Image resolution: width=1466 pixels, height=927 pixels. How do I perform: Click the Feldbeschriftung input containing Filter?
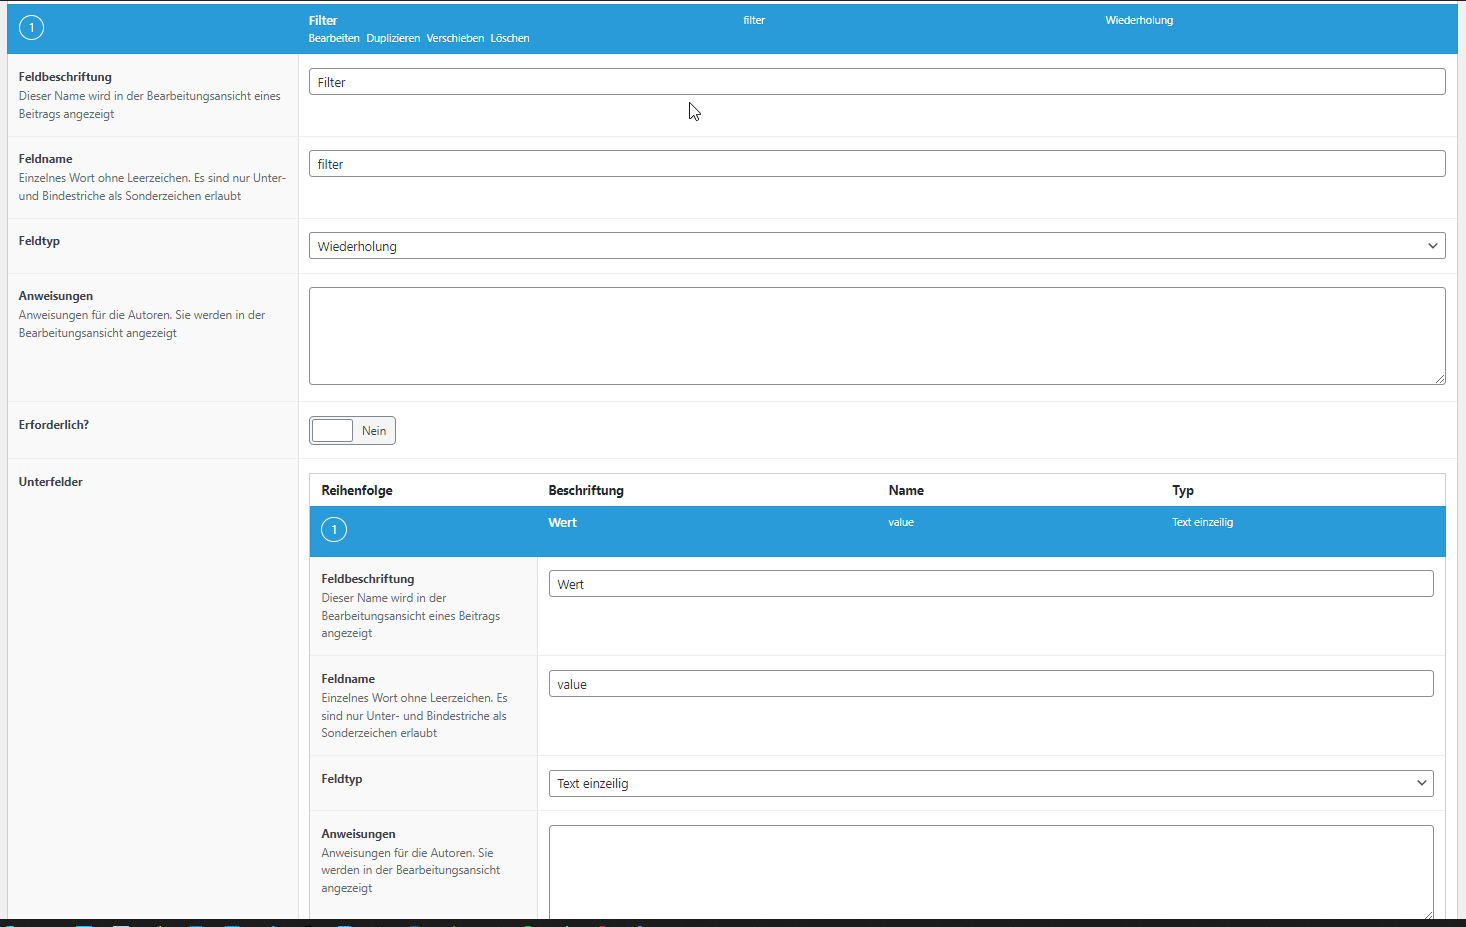point(876,81)
